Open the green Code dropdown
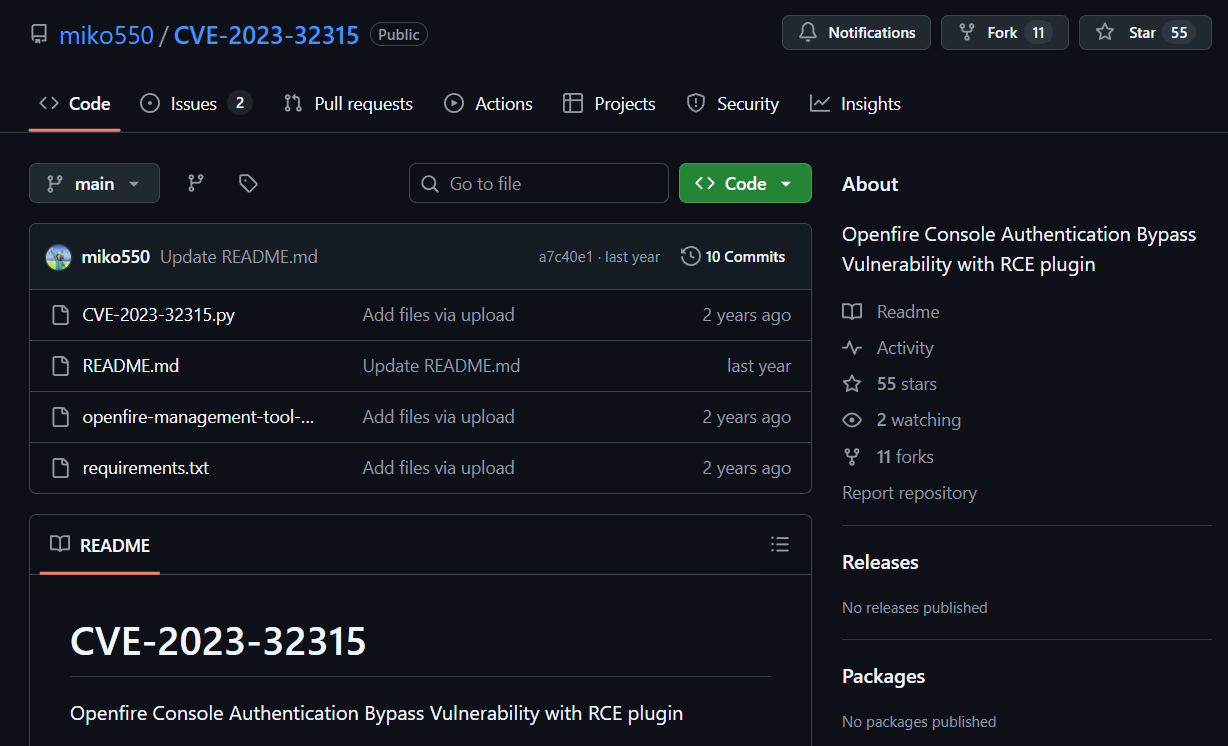This screenshot has height=746, width=1228. (745, 184)
